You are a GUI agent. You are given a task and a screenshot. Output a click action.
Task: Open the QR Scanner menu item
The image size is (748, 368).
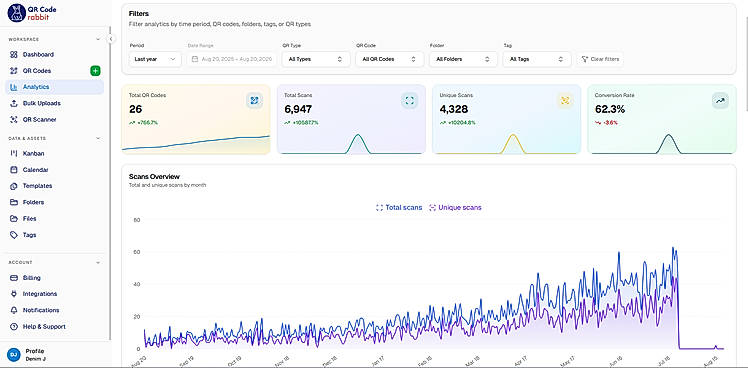click(54, 119)
